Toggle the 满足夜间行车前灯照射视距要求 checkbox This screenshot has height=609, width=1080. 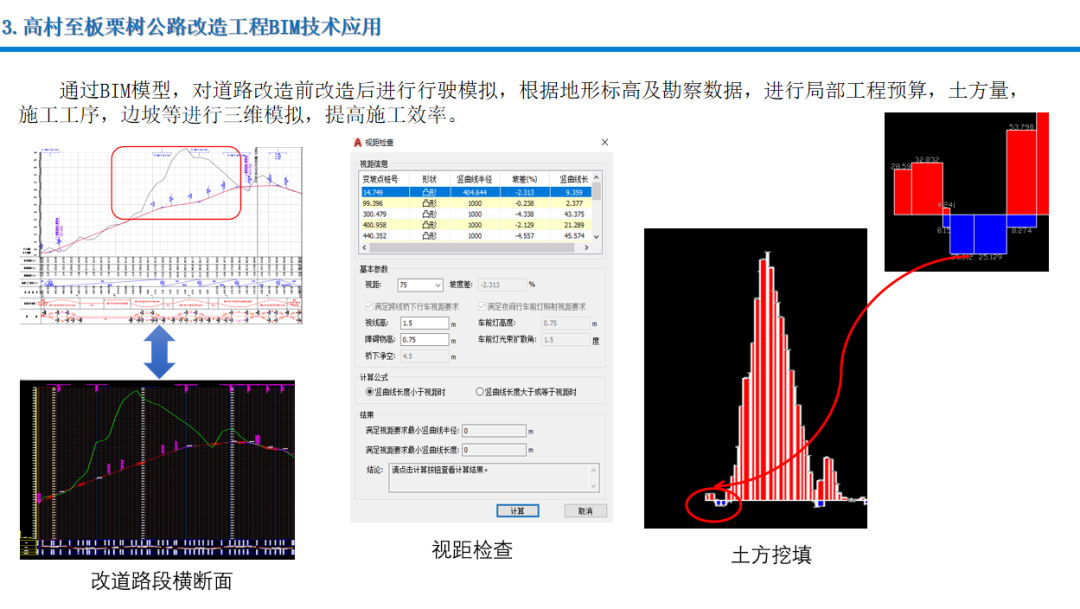482,306
